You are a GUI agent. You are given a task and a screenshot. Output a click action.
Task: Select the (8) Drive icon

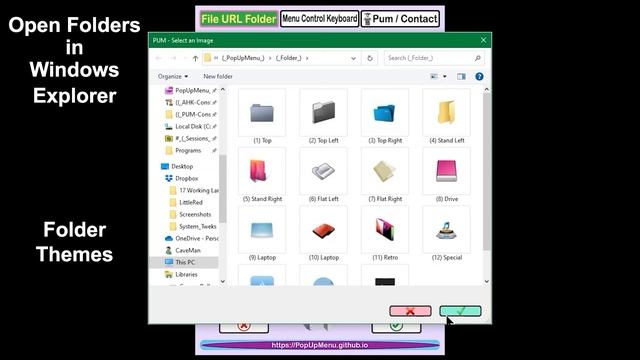pos(446,171)
